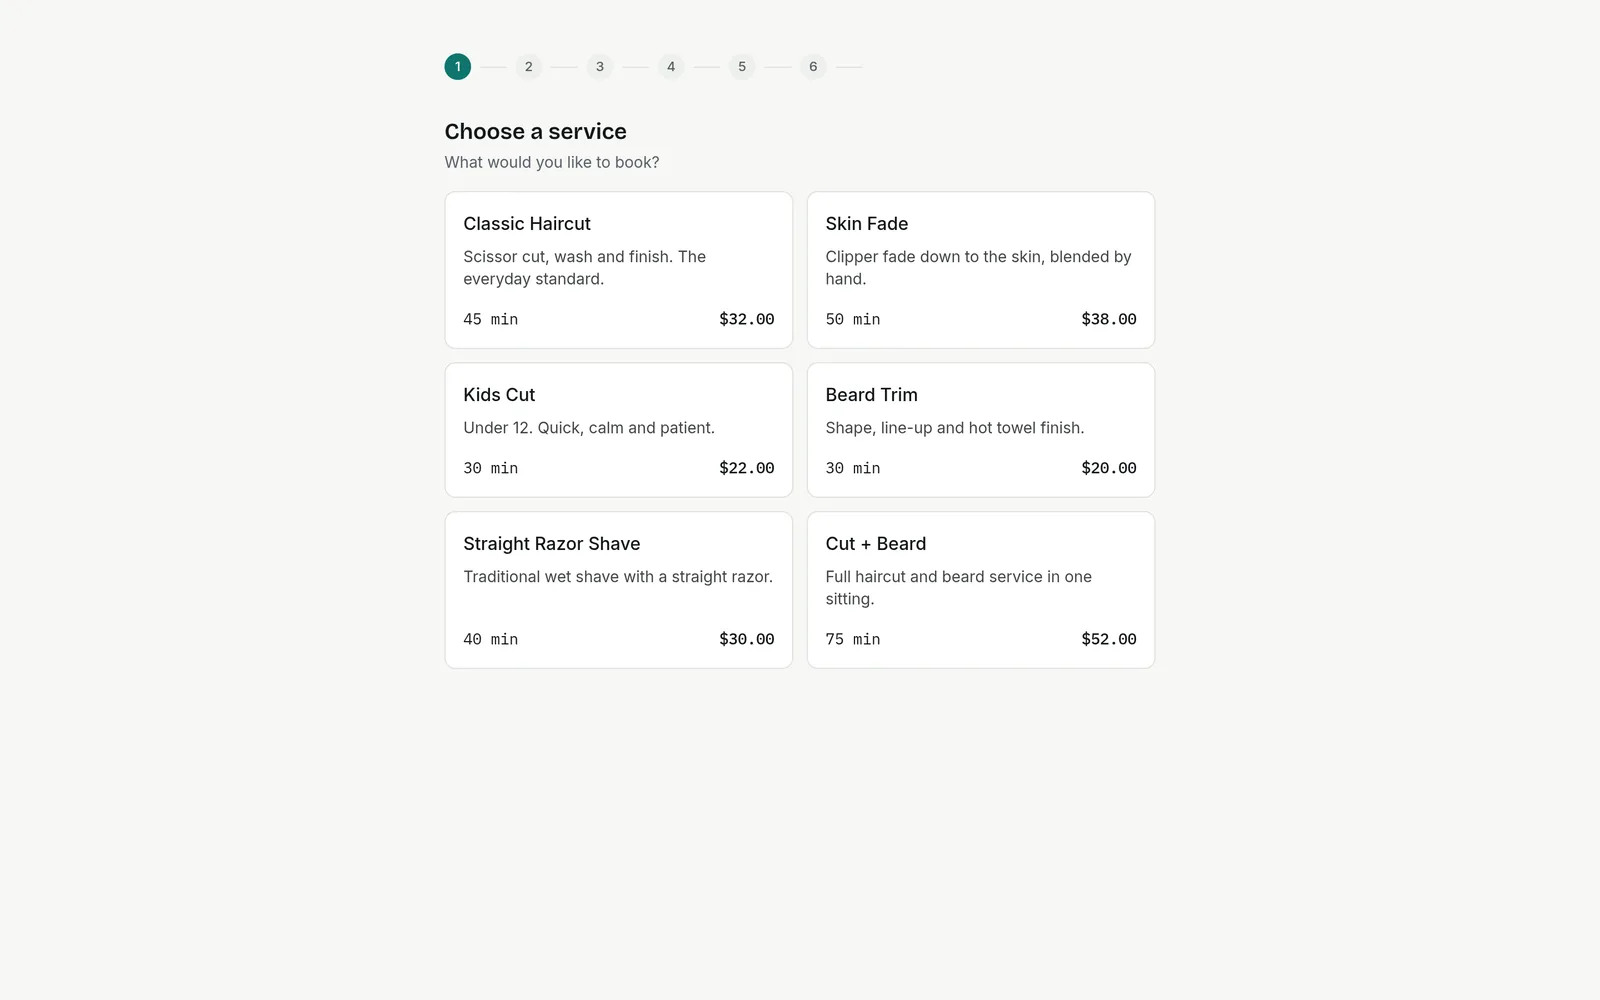The width and height of the screenshot is (1600, 1000).
Task: Click the $38.00 Skin Fade price
Action: (x=1109, y=319)
